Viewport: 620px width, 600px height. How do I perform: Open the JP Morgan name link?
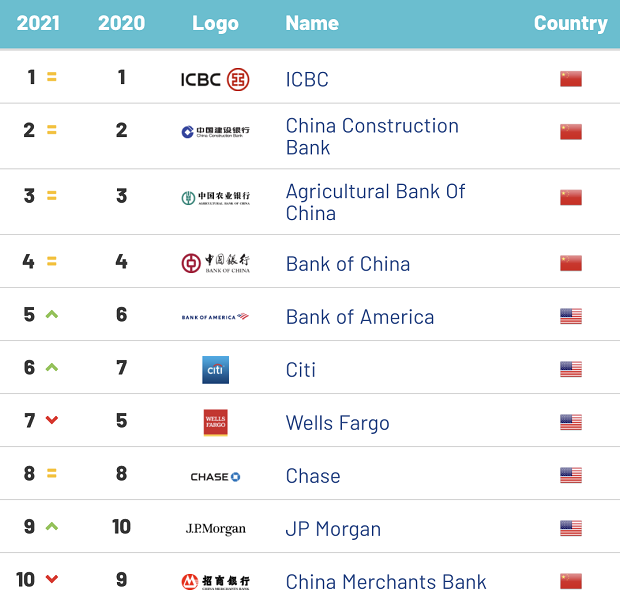(x=333, y=529)
